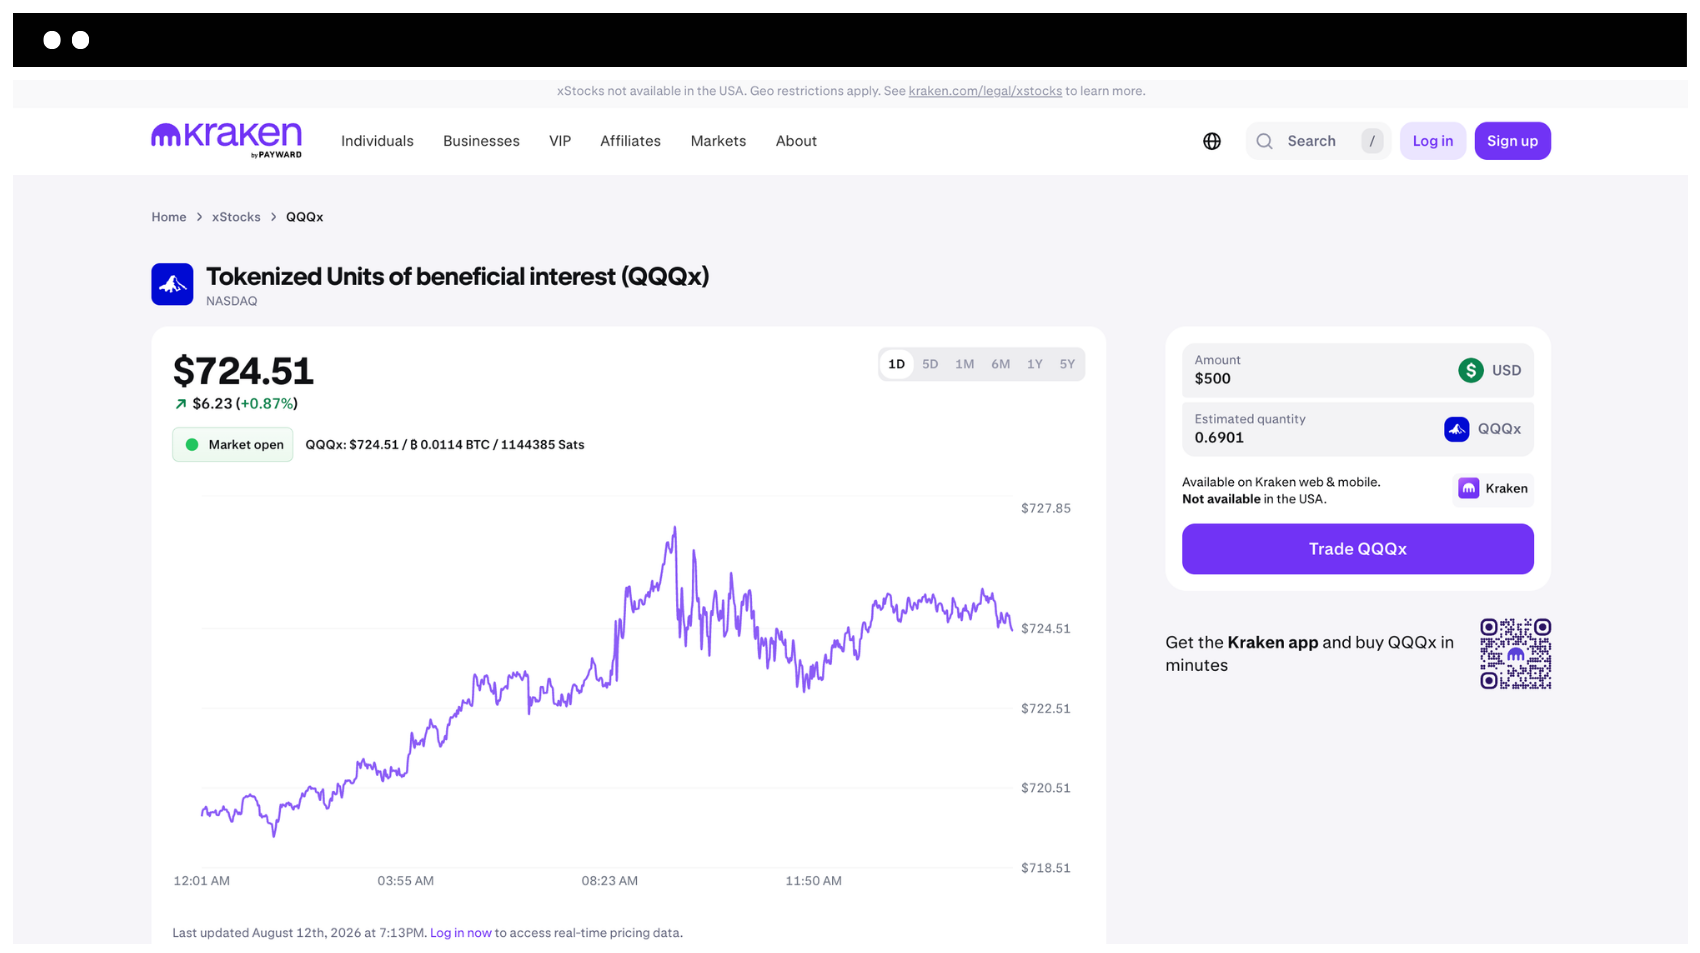
Task: Click the $720.51 axis label
Action: [1046, 789]
